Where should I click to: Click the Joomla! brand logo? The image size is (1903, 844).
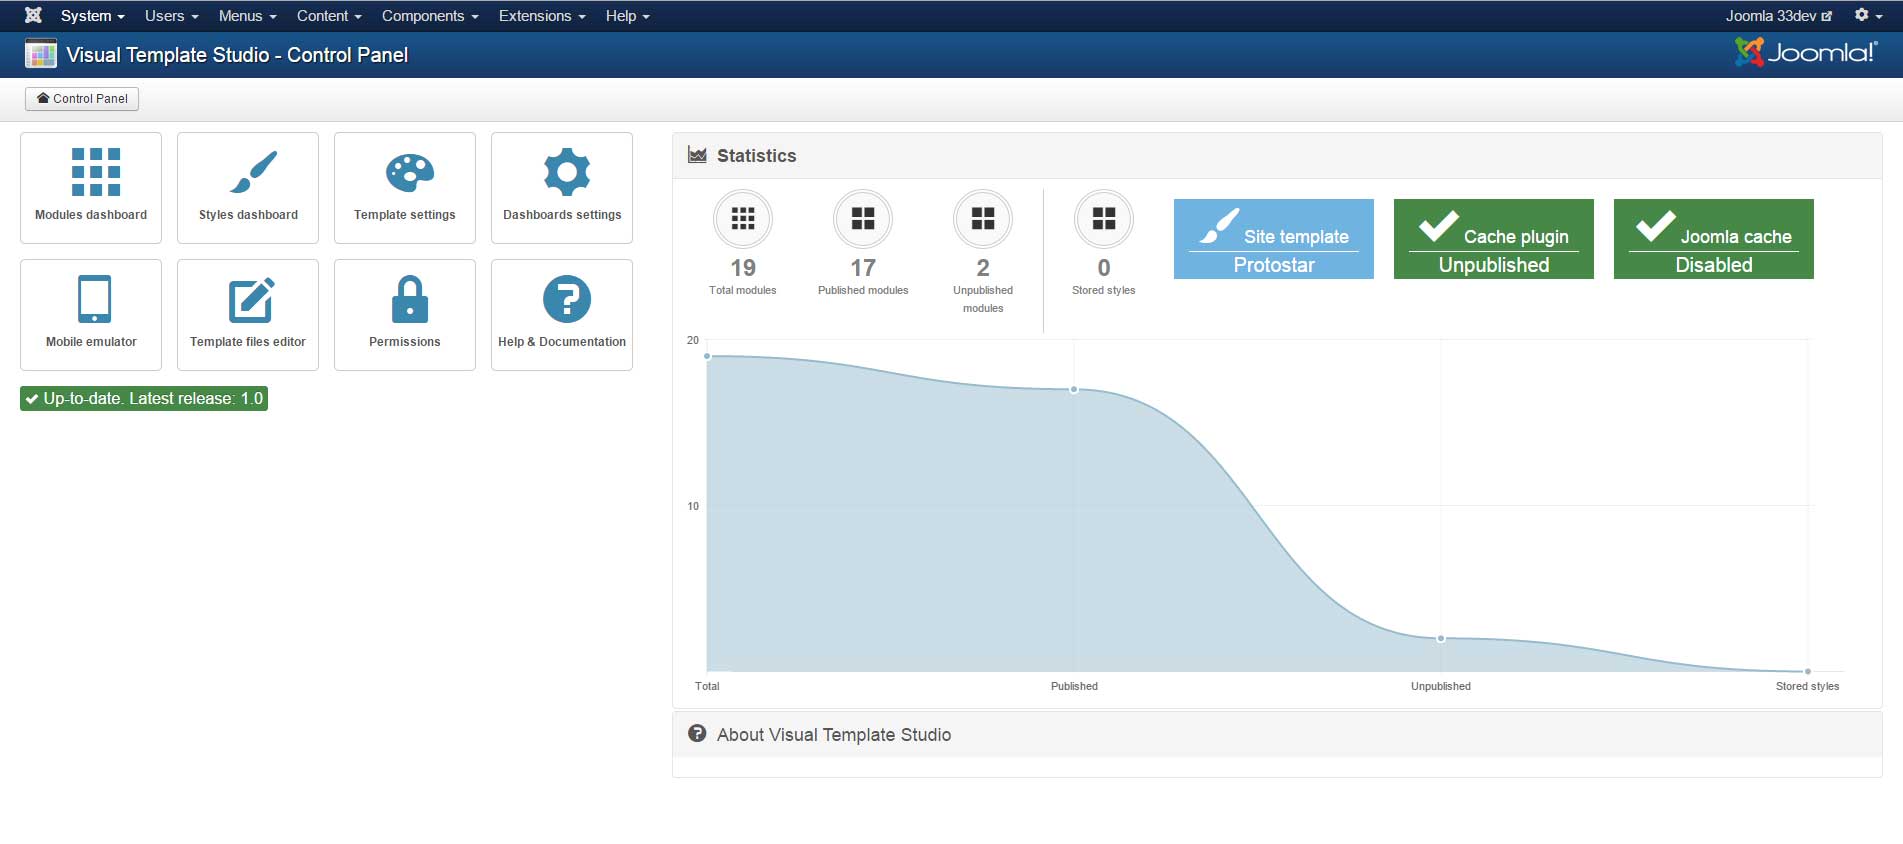click(1806, 52)
